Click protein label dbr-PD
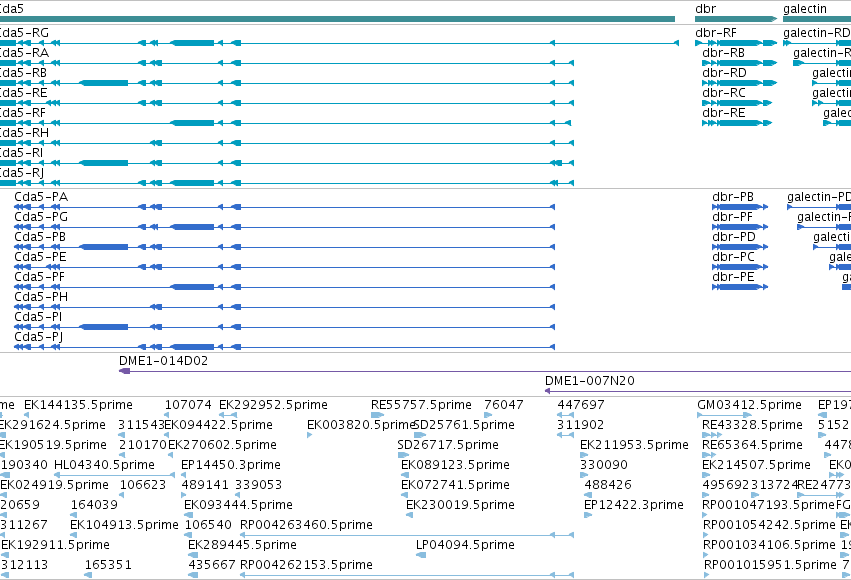Viewport: 851px width, 580px height. pyautogui.click(x=734, y=237)
